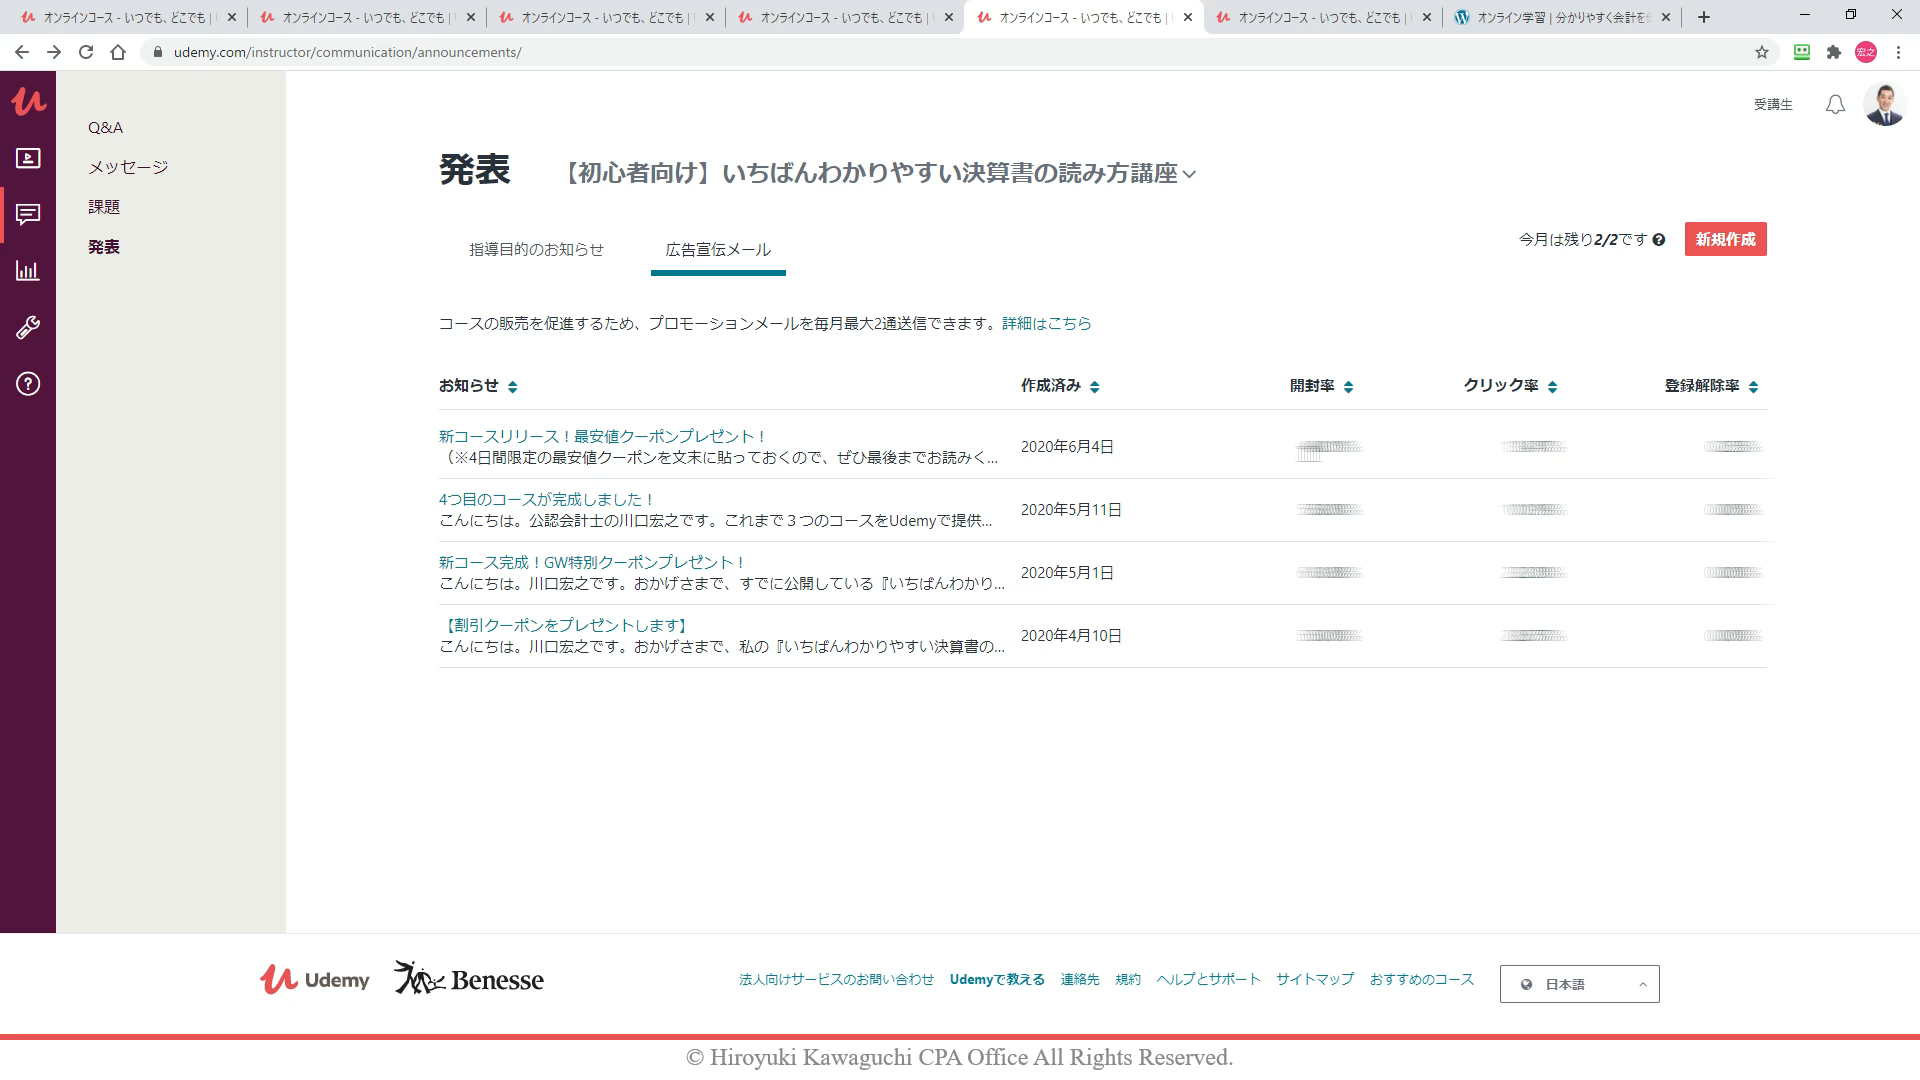Click date 2020年6月4日 cell
This screenshot has width=1920, height=1080.
[1067, 447]
